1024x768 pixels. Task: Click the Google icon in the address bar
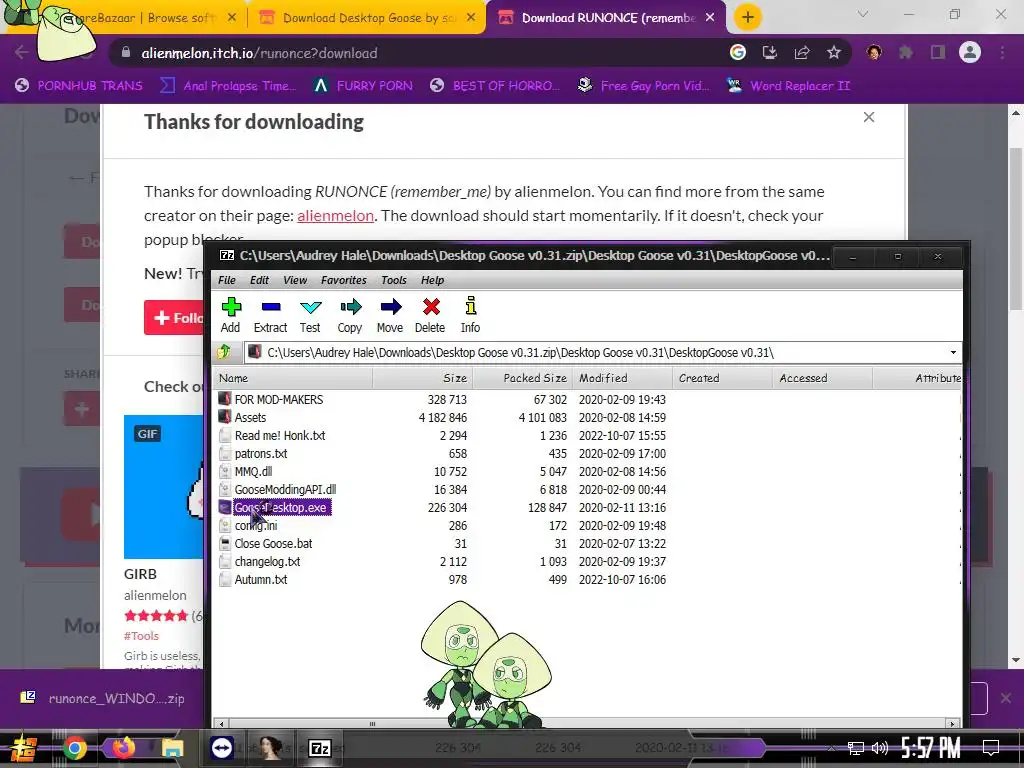coord(738,53)
